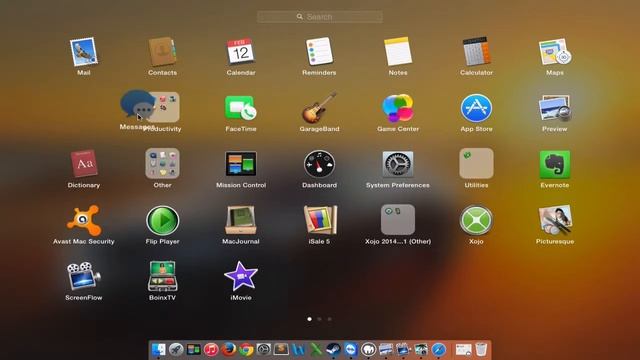Open the Maps app
The image size is (640, 360).
point(555,52)
